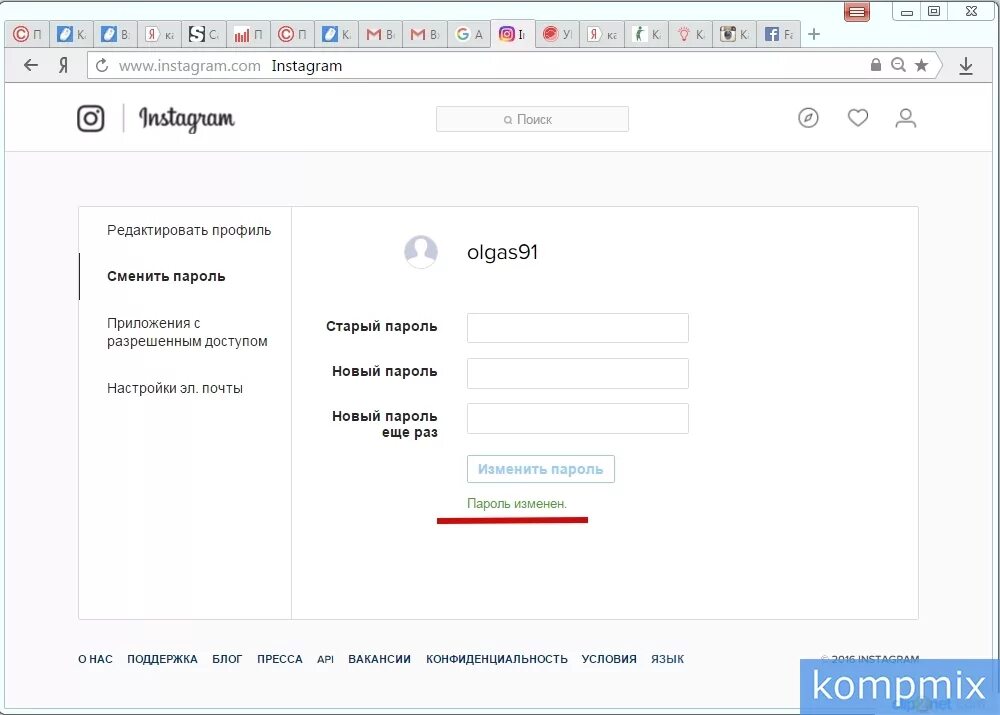Open the ПРЕССА footer link
Screen dimensions: 1000x715
[279, 659]
